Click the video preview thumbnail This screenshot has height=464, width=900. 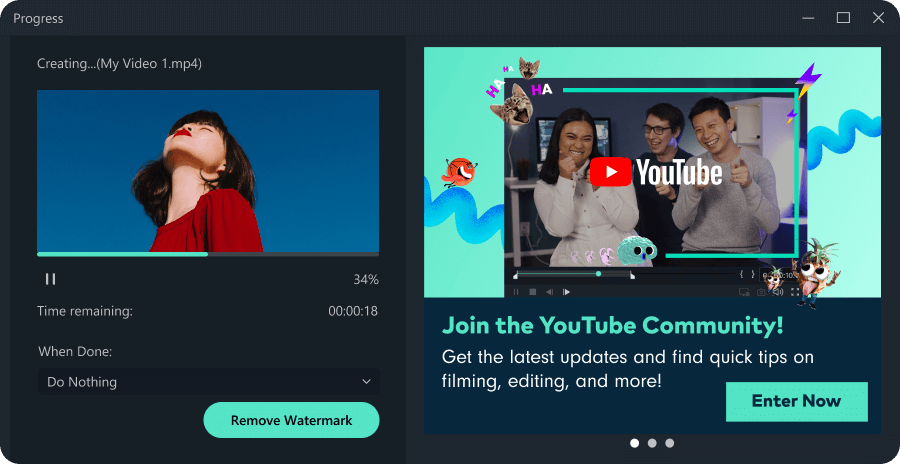click(208, 171)
